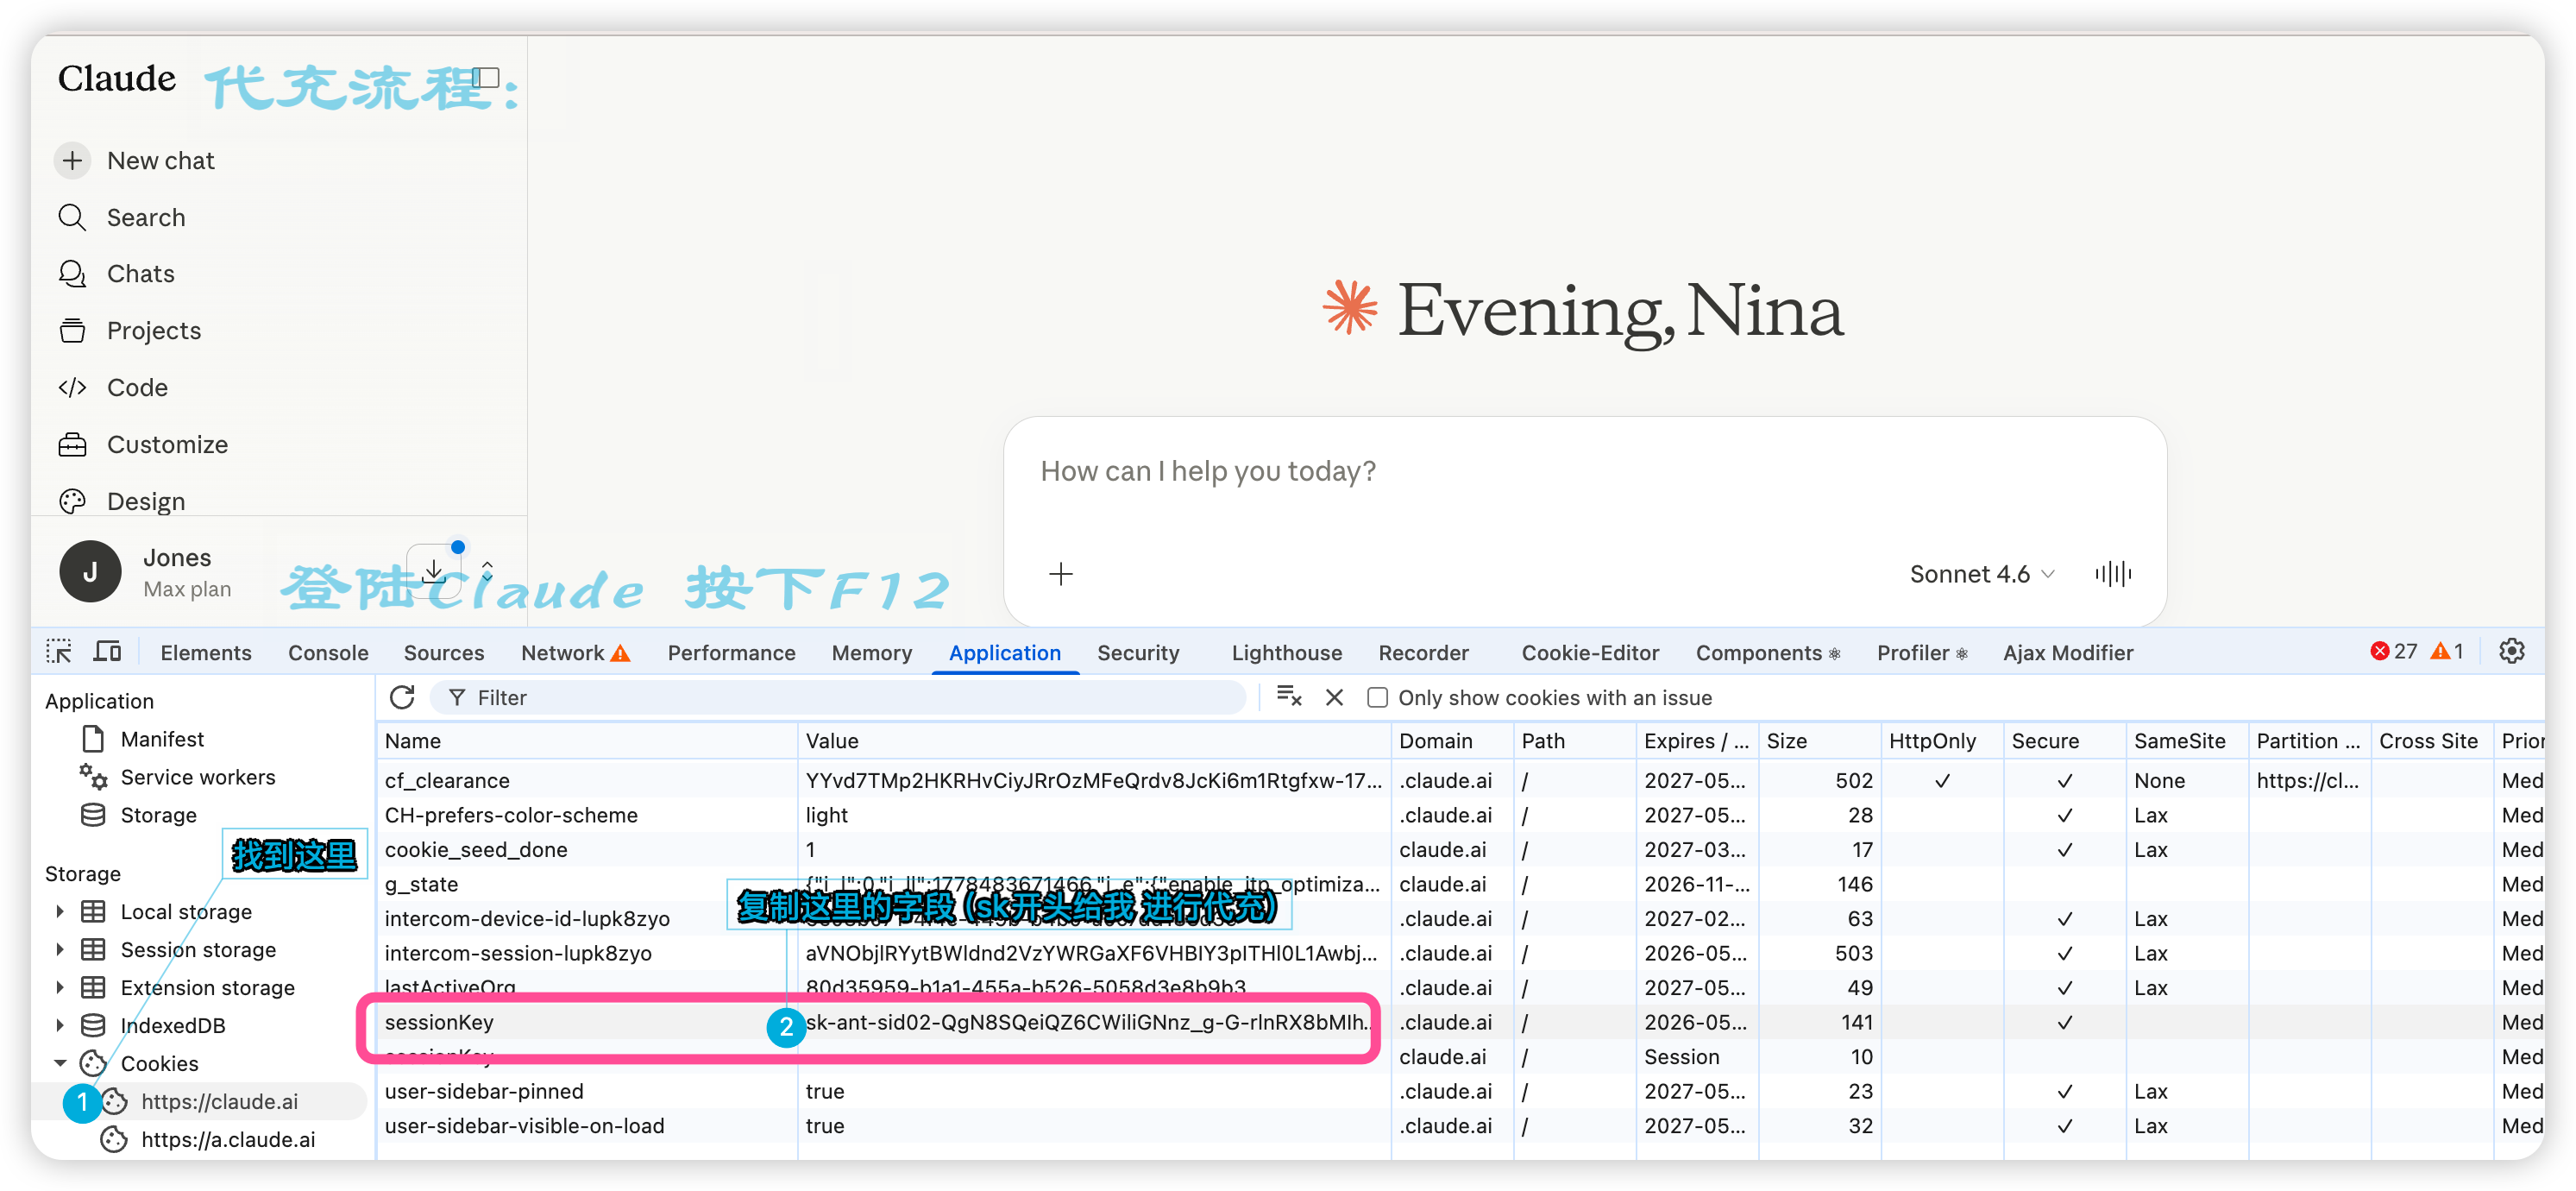Screen dimensions: 2576x1191
Task: Click the inspect element picker icon
Action: coord(59,652)
